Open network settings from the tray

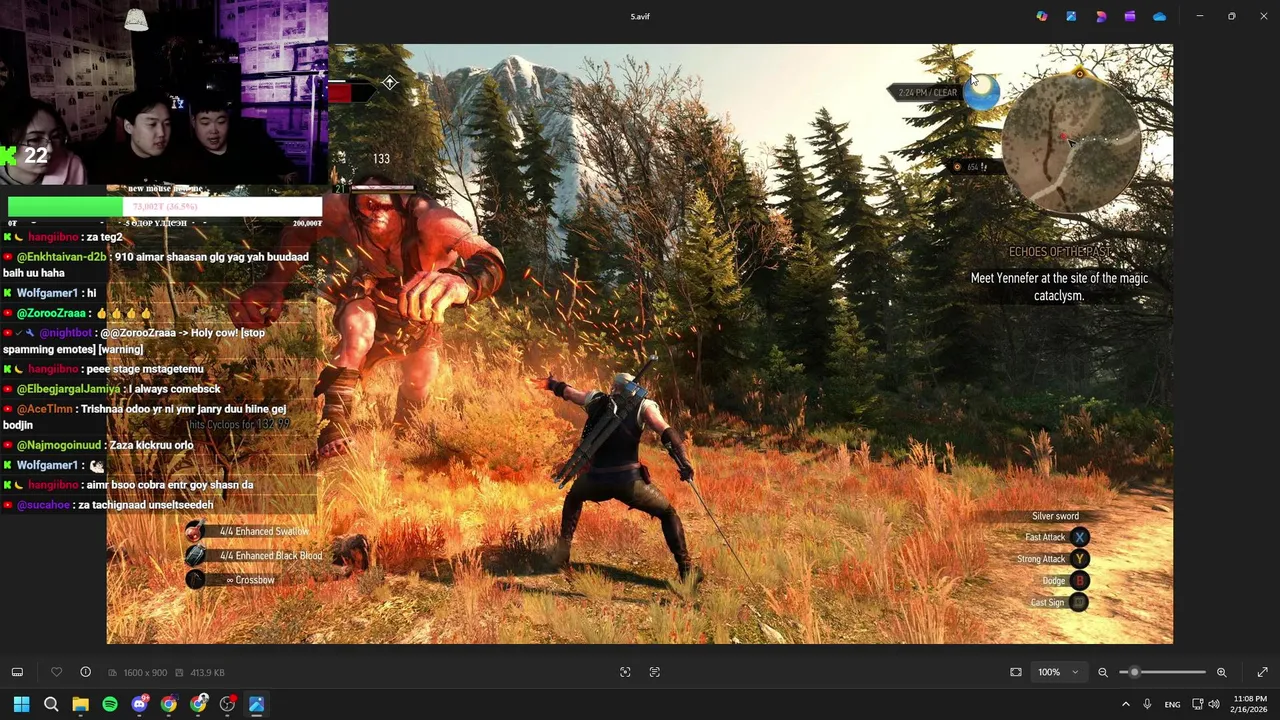pos(1197,704)
